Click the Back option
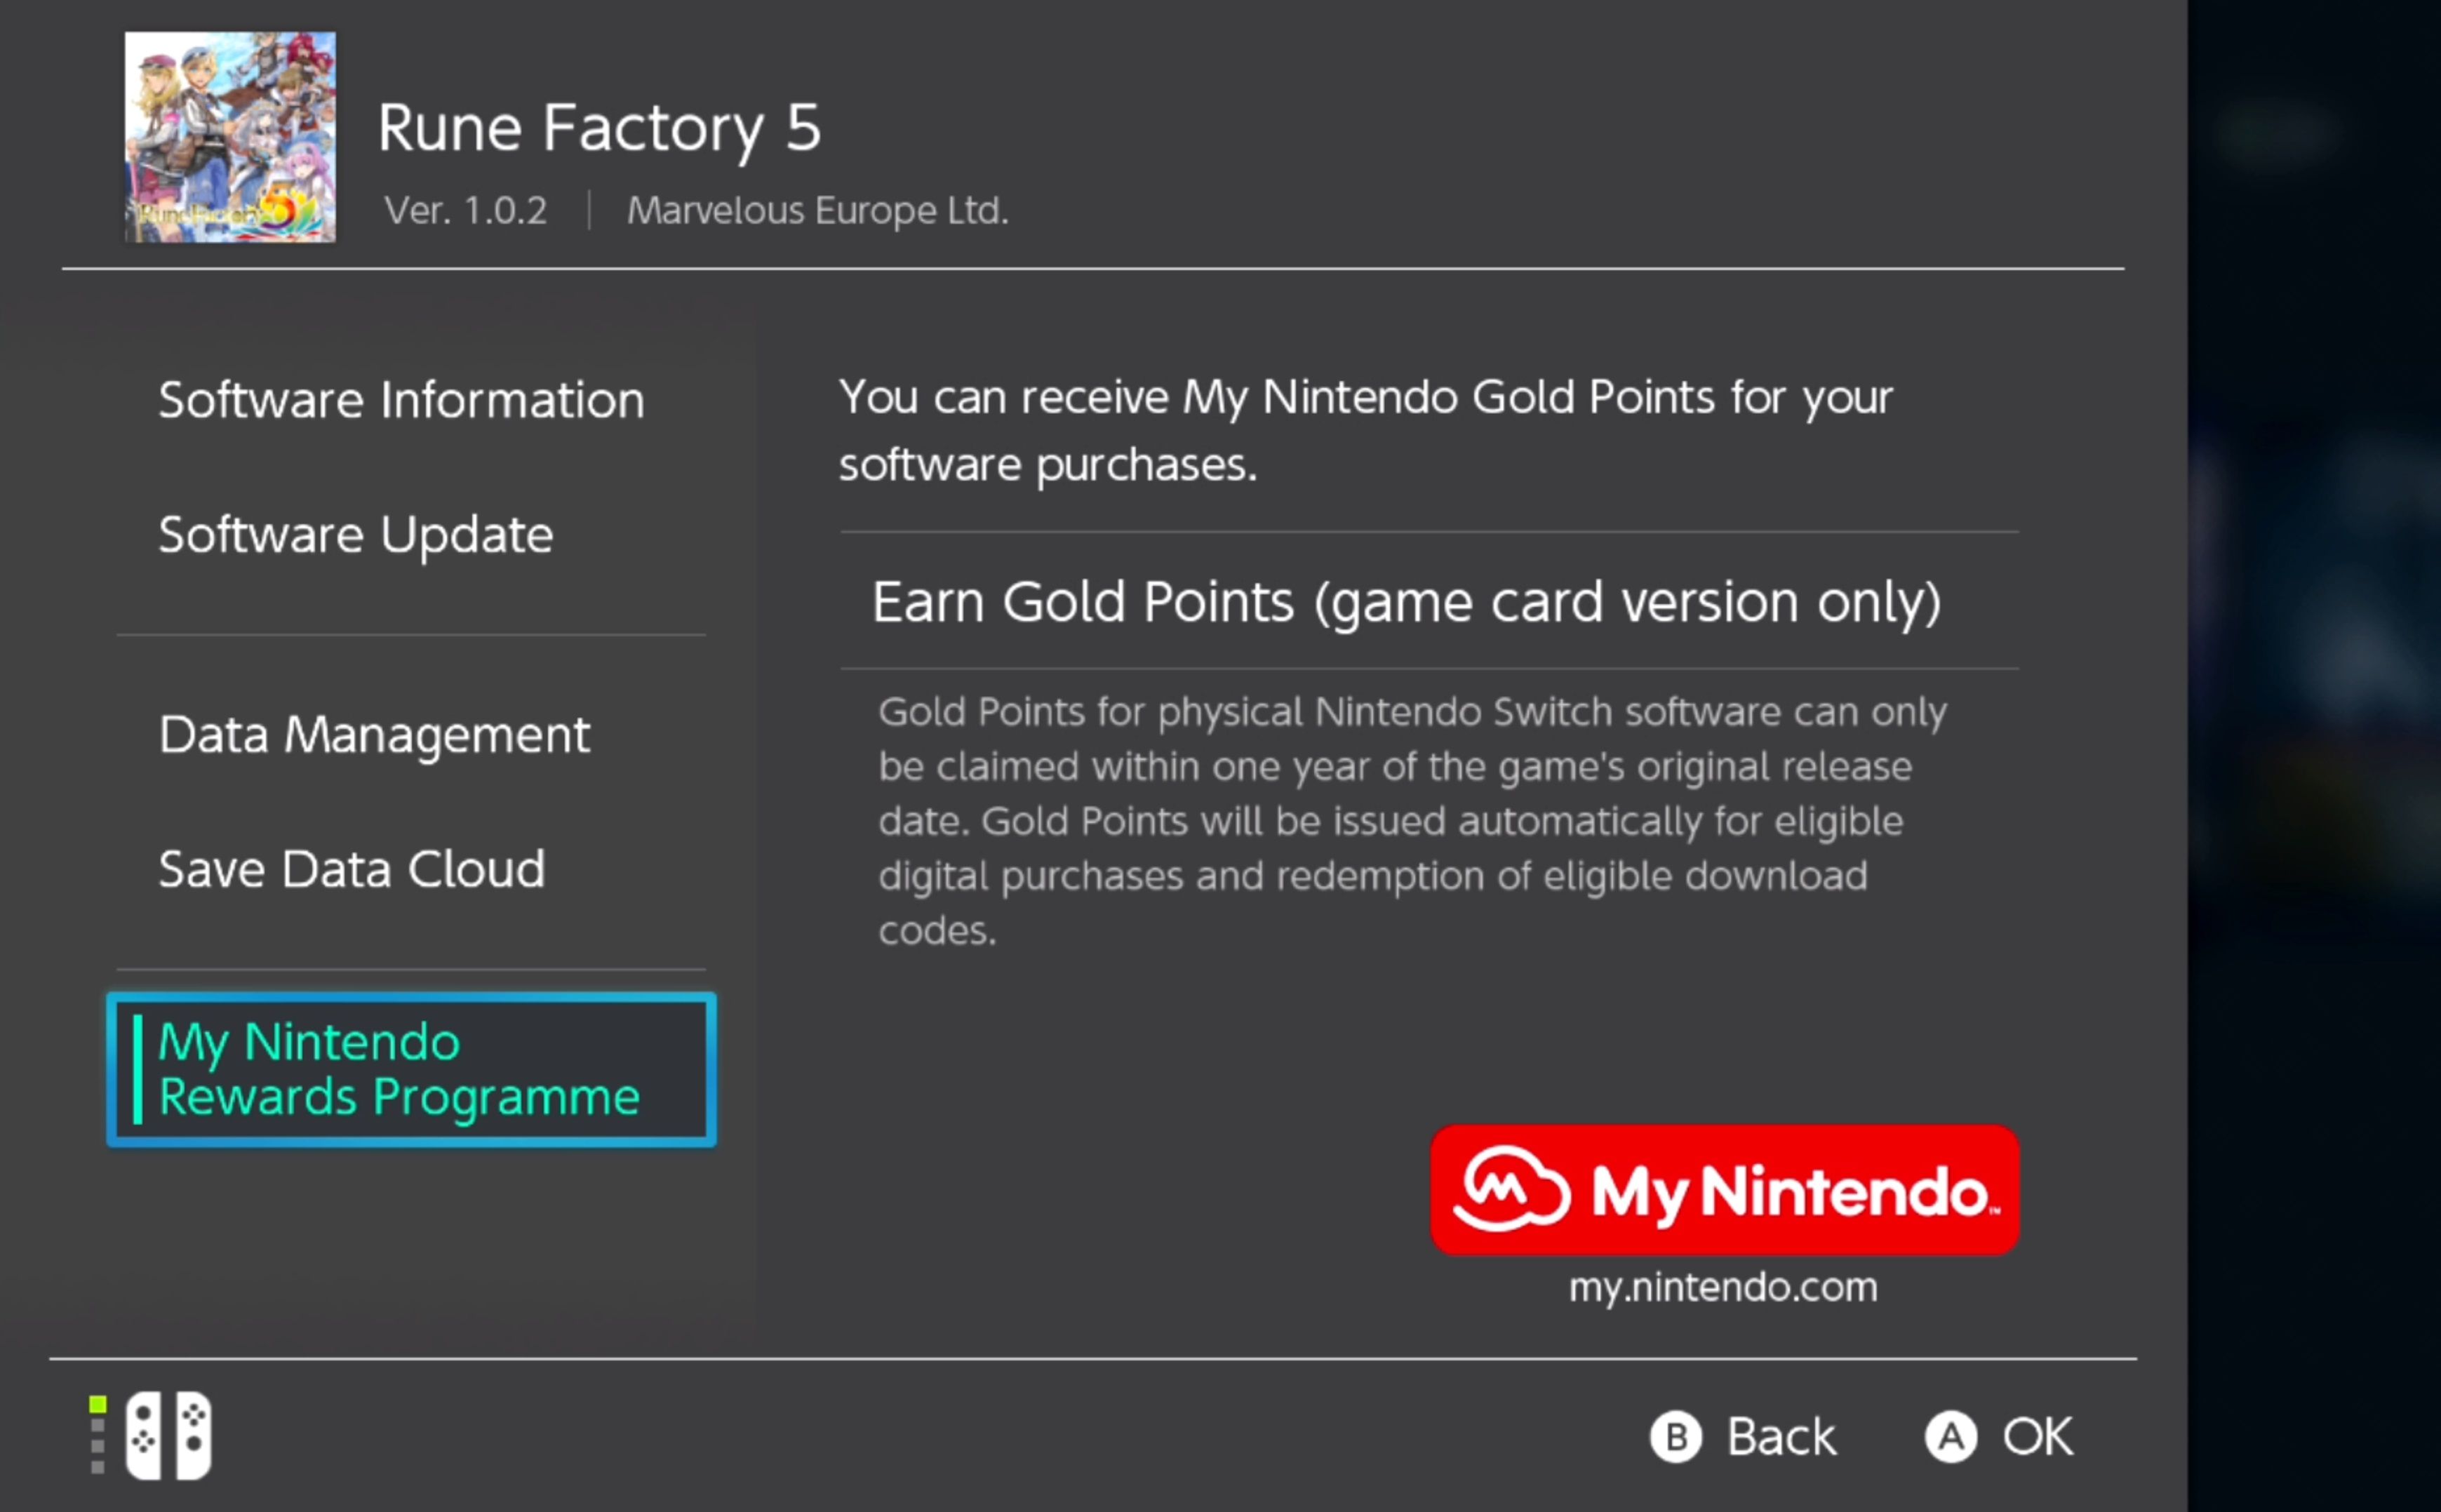Viewport: 2441px width, 1512px height. 1745,1436
